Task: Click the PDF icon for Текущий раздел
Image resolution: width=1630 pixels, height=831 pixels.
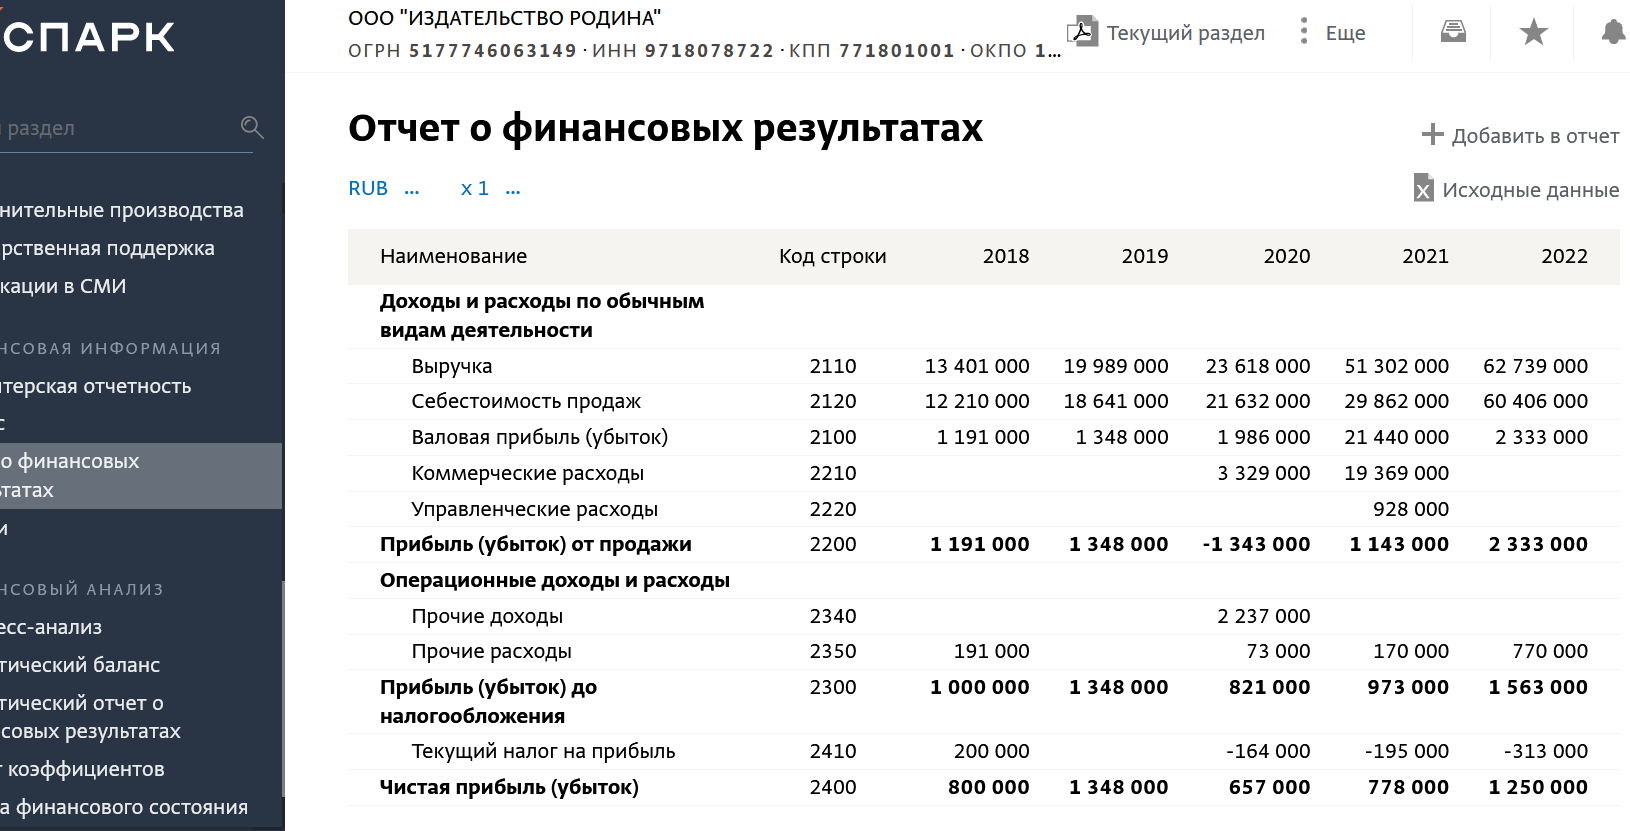Action: [x=1082, y=32]
